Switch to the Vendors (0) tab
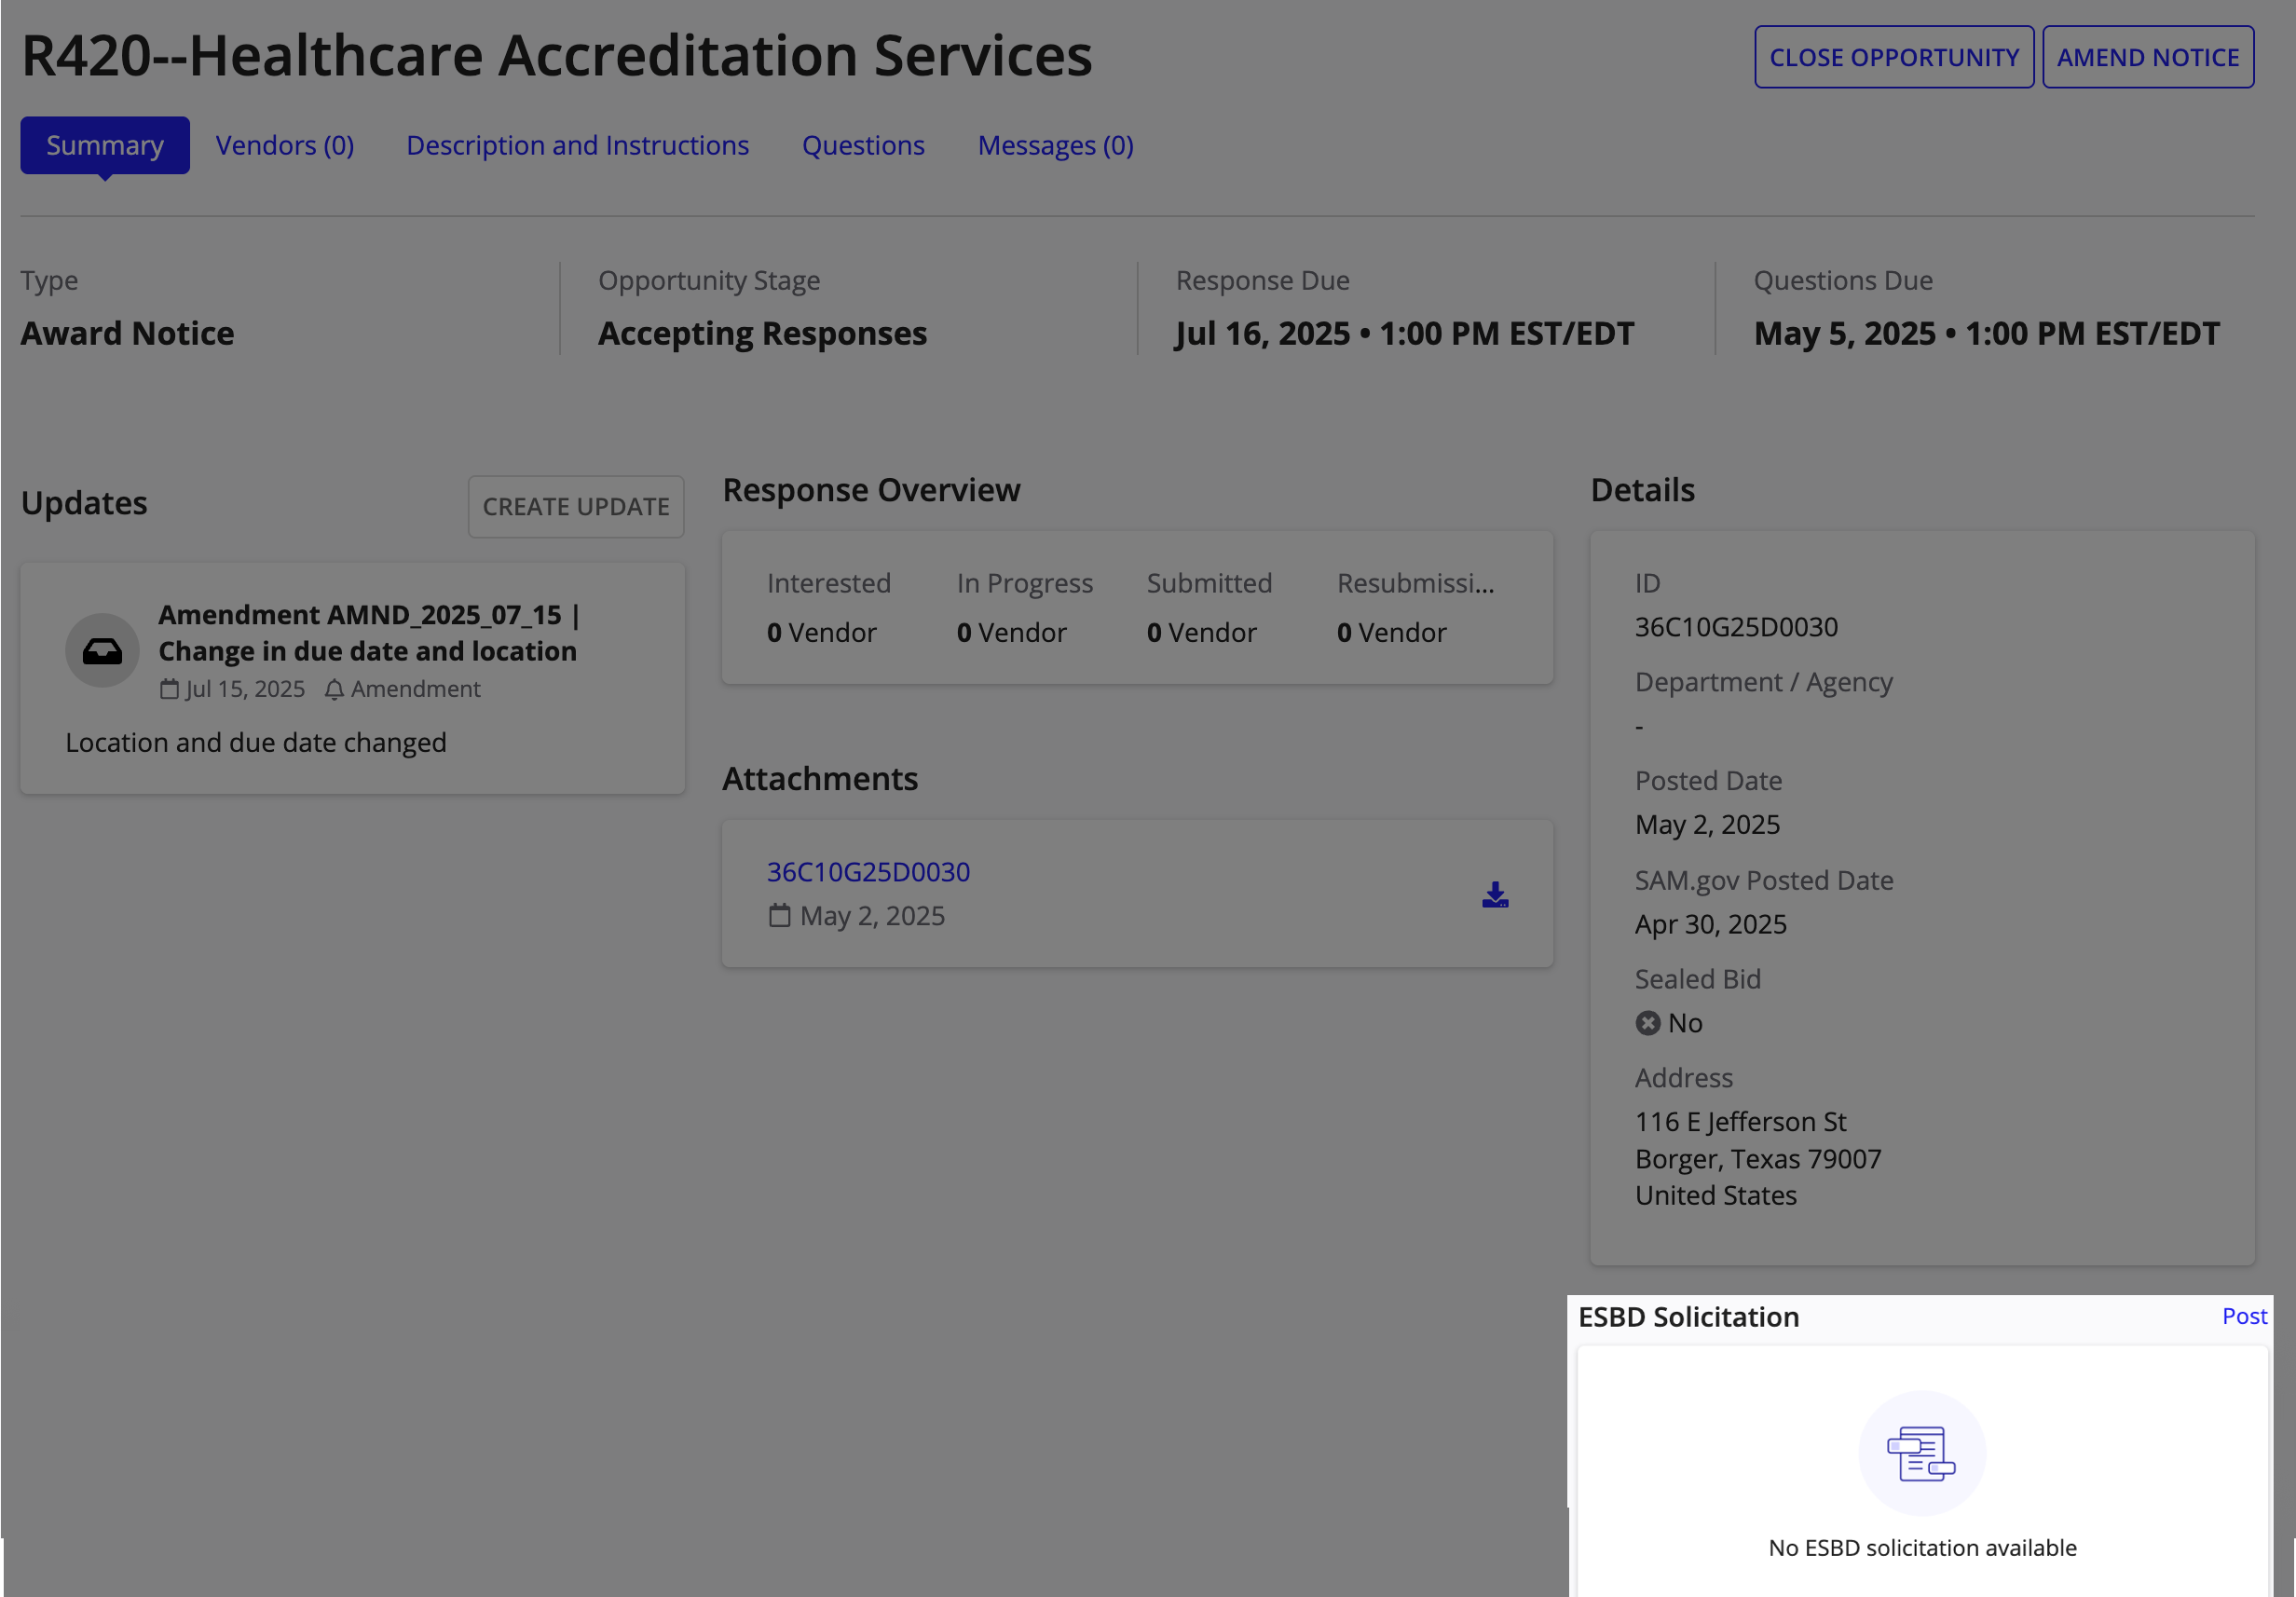This screenshot has height=1597, width=2296. coord(285,145)
